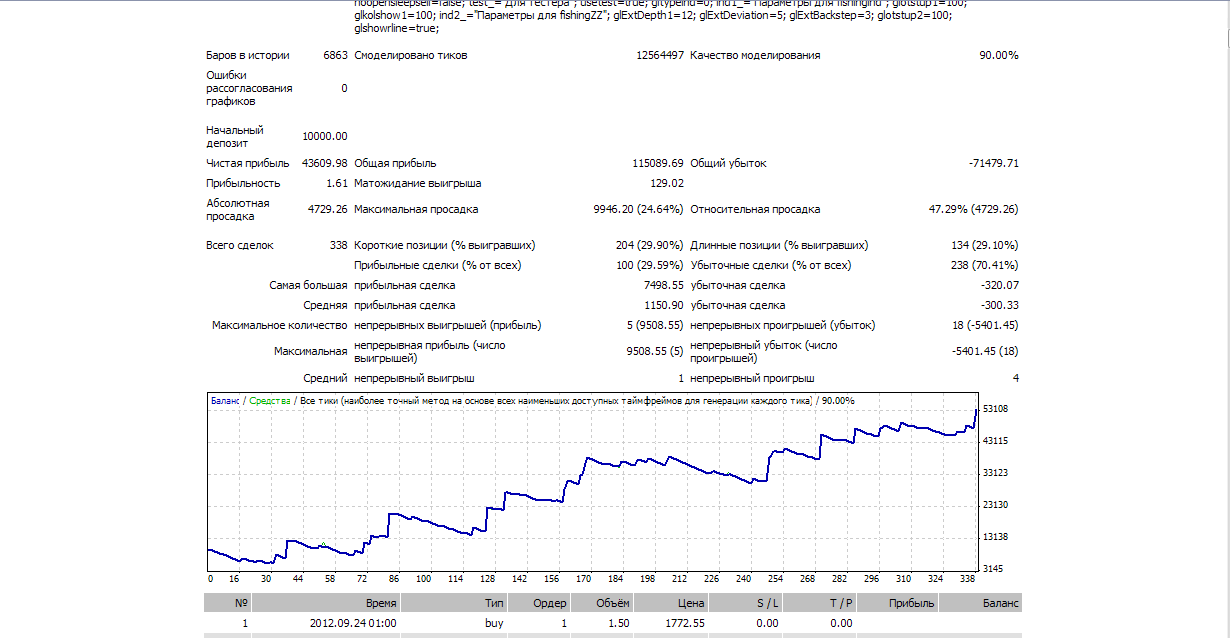Select trade time 2012.09.24 01:00

tap(353, 623)
